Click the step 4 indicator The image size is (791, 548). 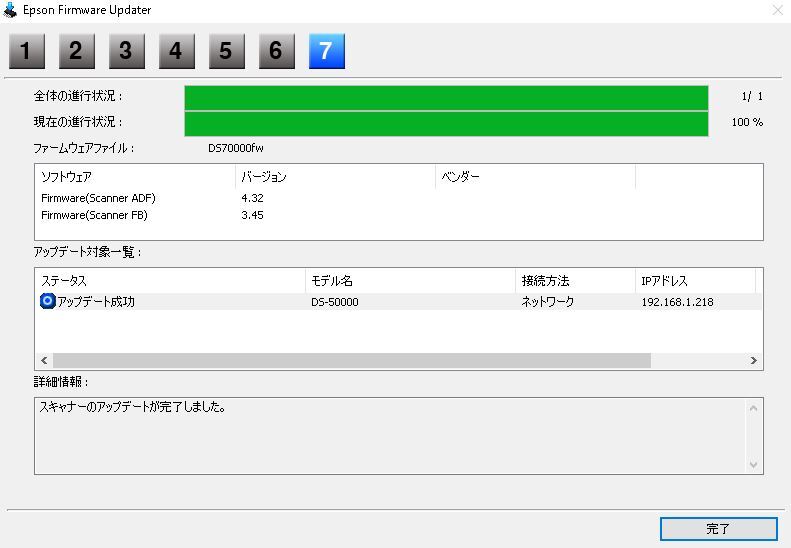pyautogui.click(x=177, y=51)
